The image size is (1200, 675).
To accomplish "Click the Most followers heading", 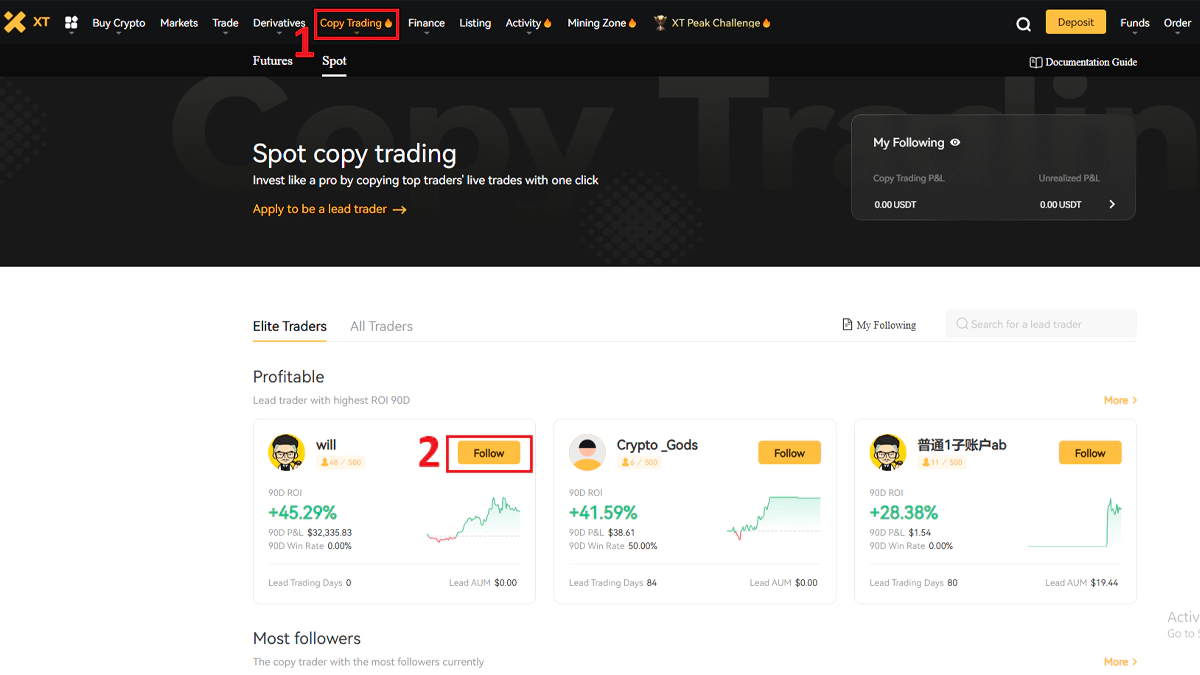I will 307,638.
